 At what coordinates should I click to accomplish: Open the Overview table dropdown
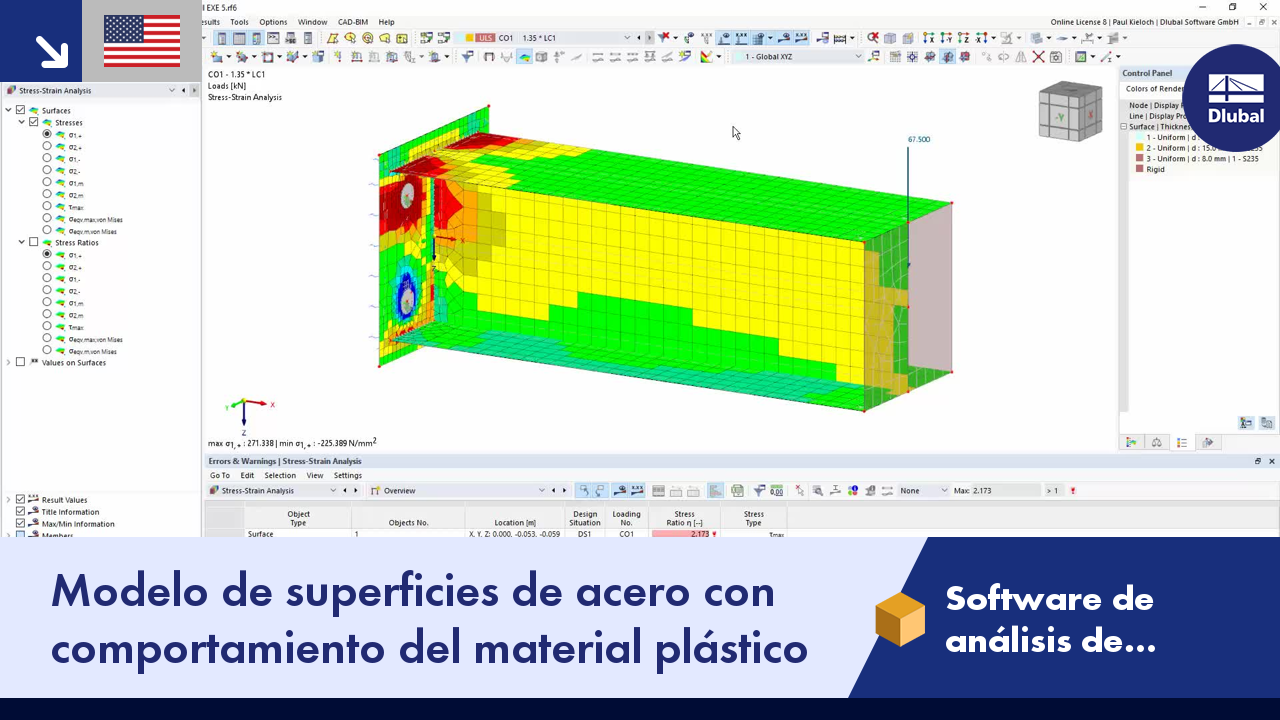(x=542, y=491)
